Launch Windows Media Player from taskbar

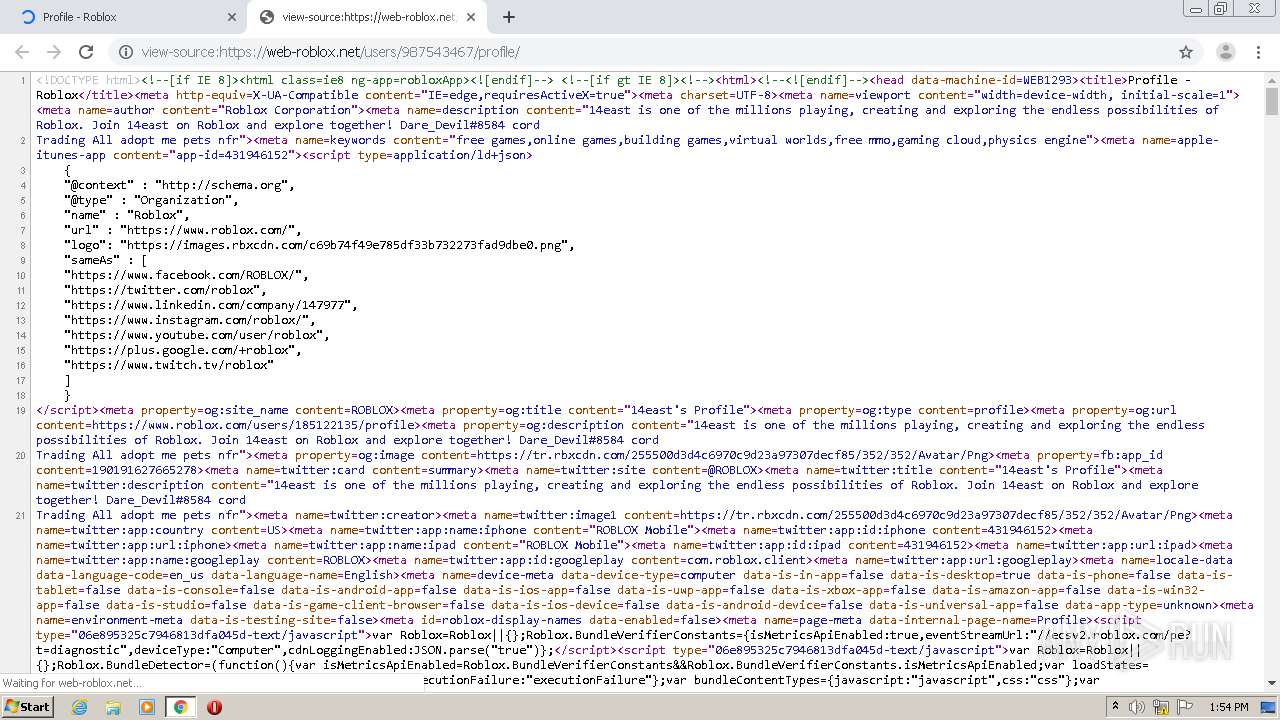pyautogui.click(x=147, y=707)
